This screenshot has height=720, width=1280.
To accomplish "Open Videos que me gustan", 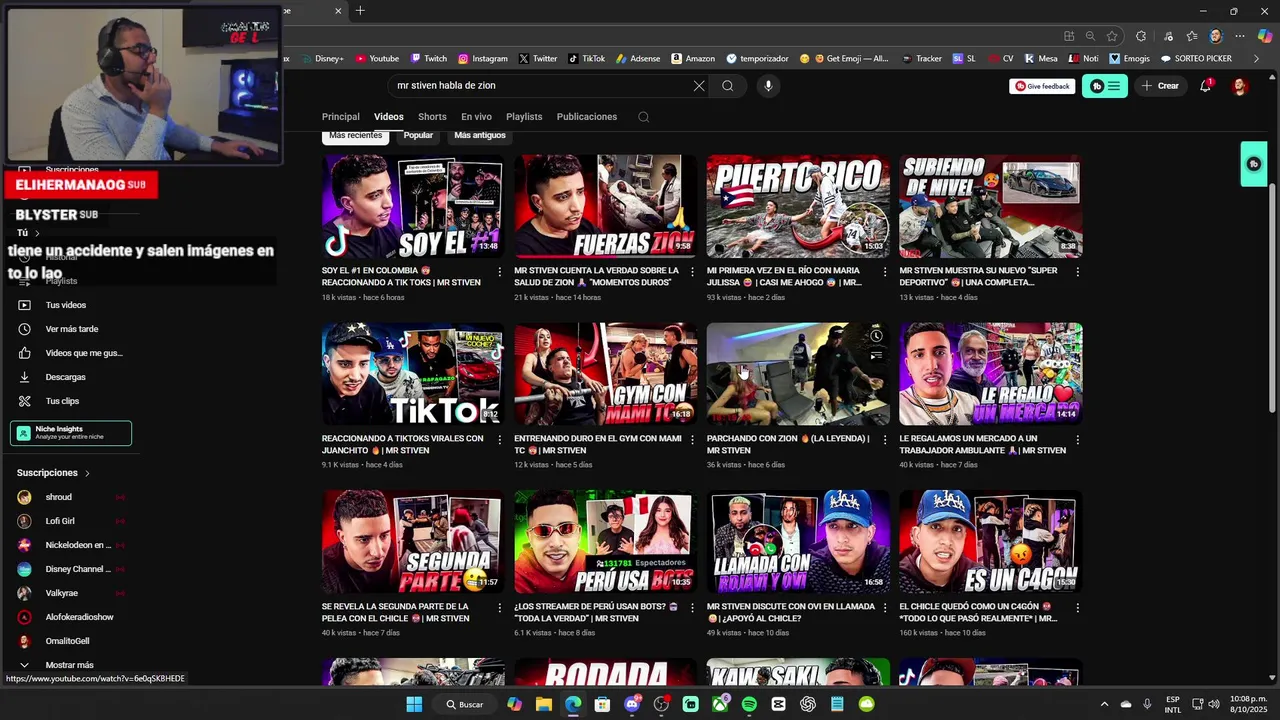I will click(84, 353).
